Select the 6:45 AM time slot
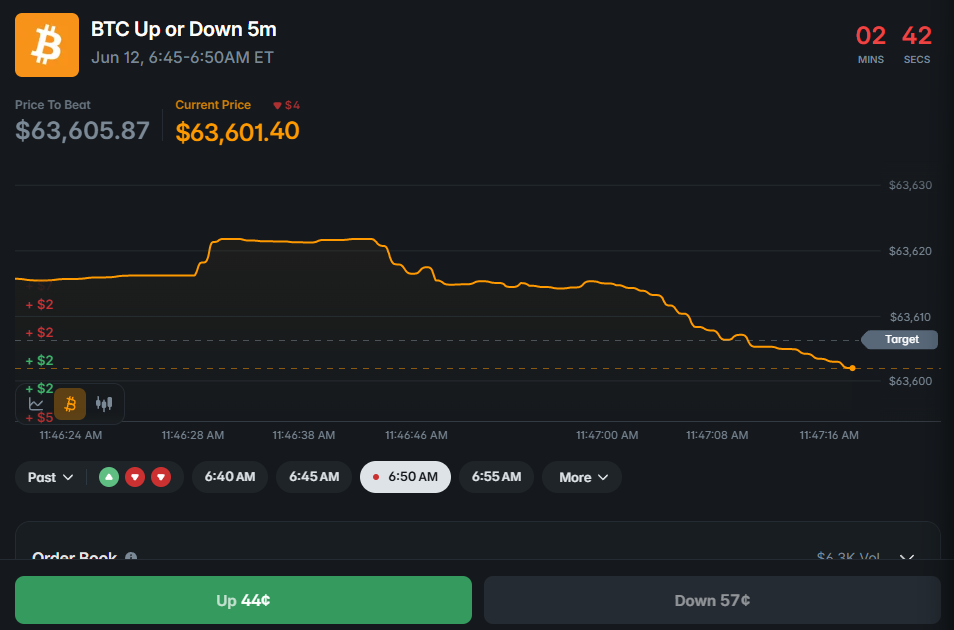Image resolution: width=954 pixels, height=630 pixels. [314, 477]
